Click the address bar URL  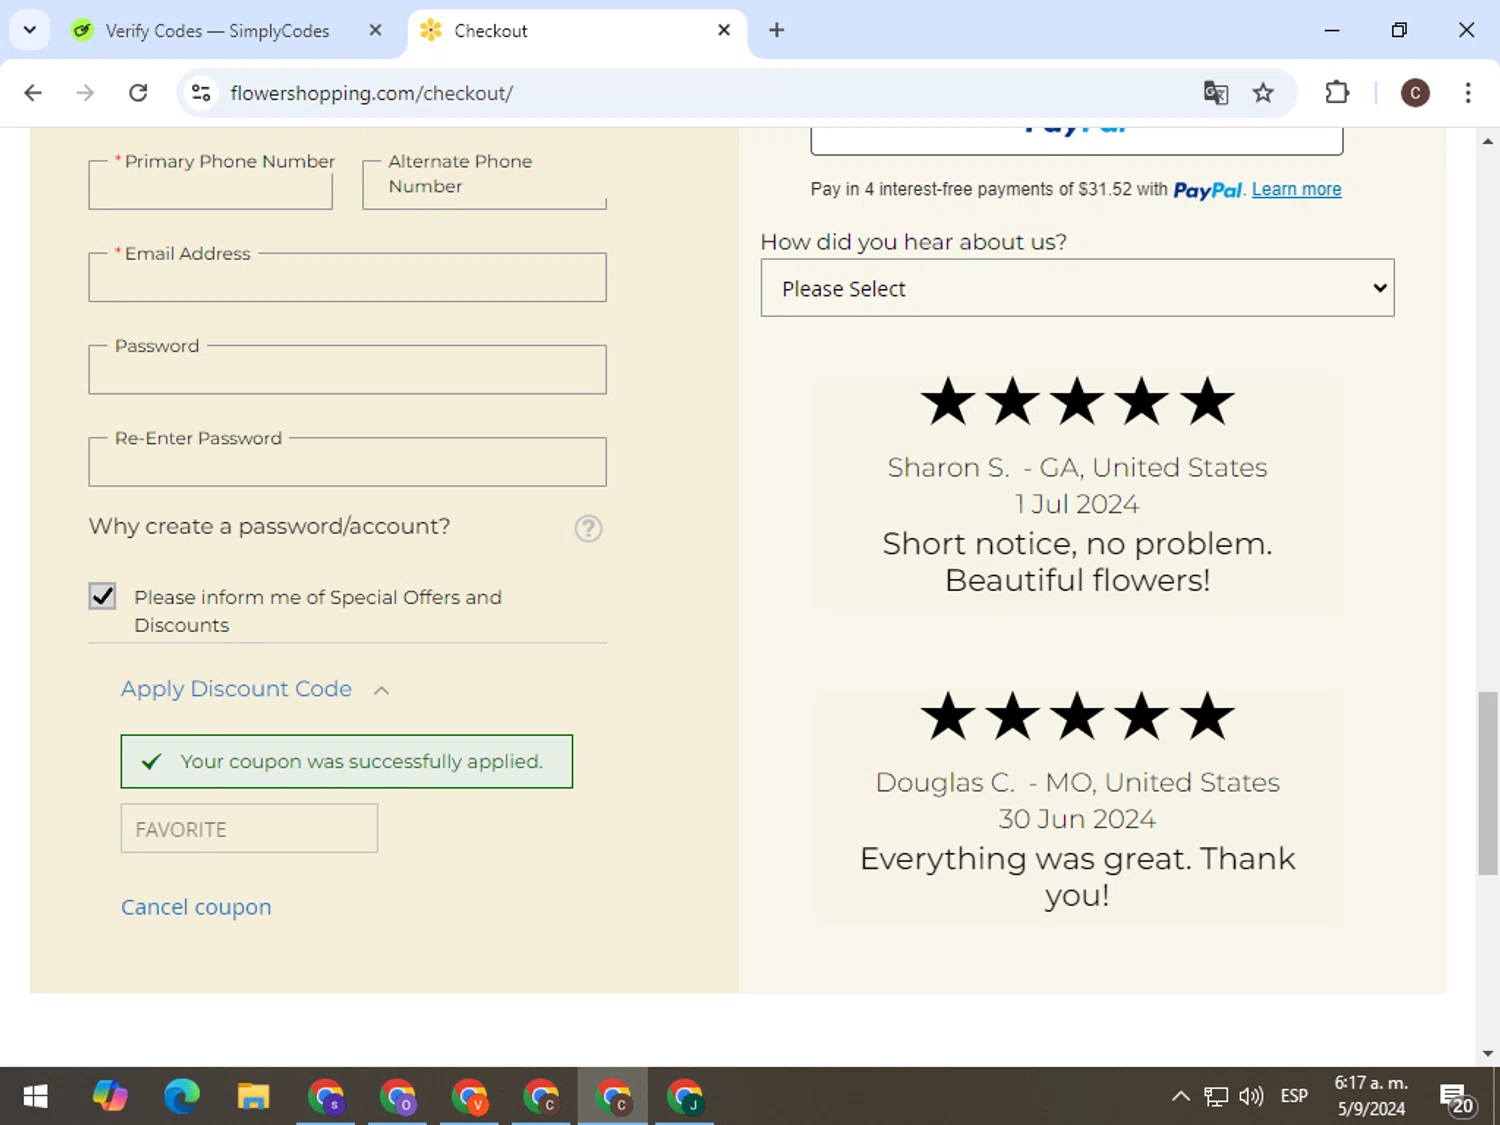[372, 93]
